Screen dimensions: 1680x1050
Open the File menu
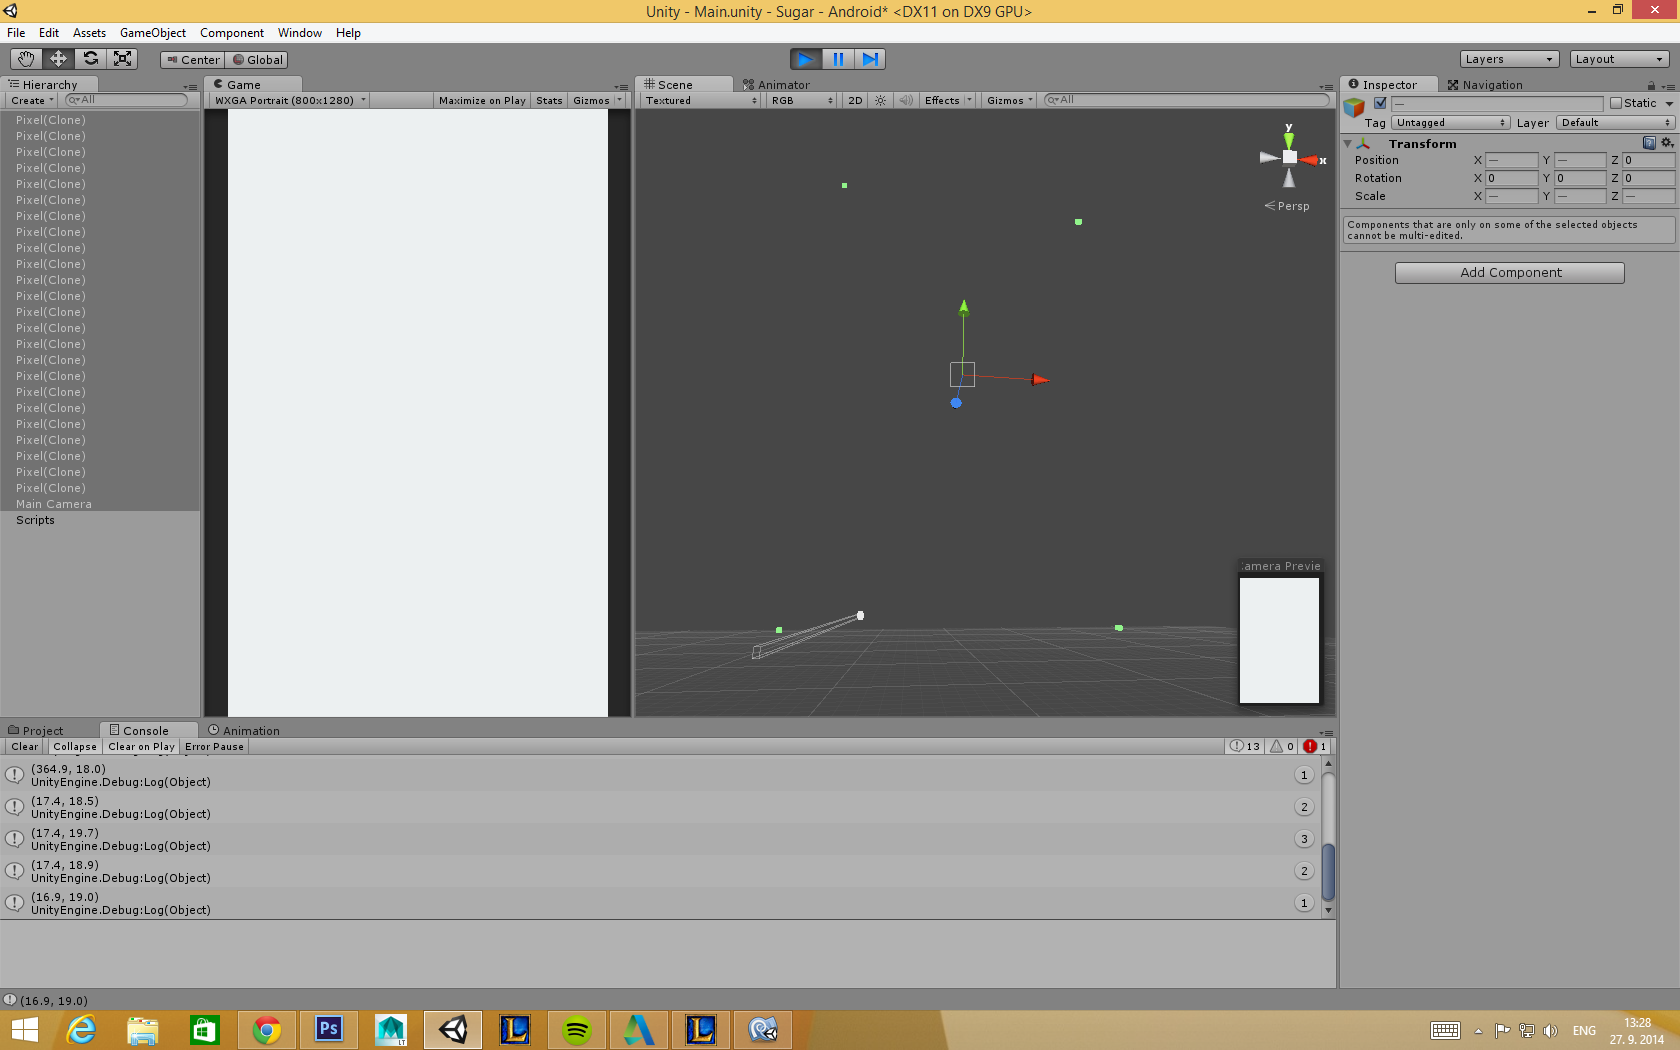[16, 33]
